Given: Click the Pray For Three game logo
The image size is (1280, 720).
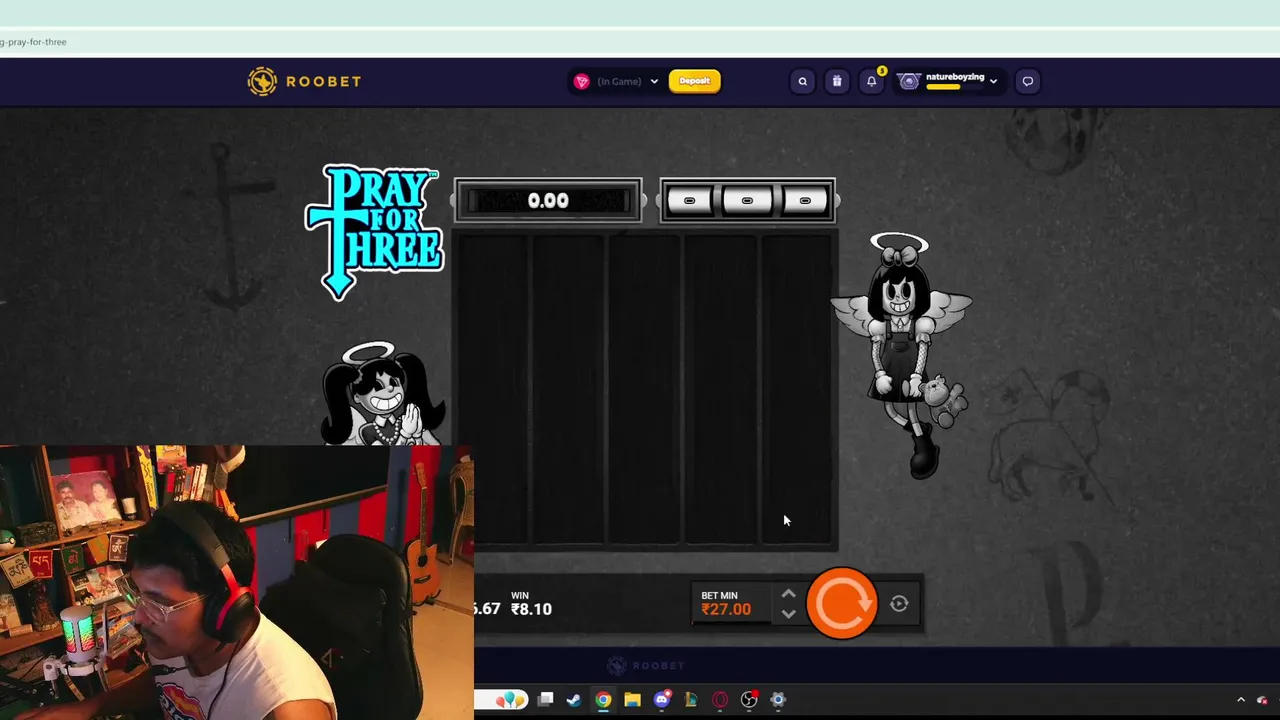Looking at the screenshot, I should click(374, 232).
